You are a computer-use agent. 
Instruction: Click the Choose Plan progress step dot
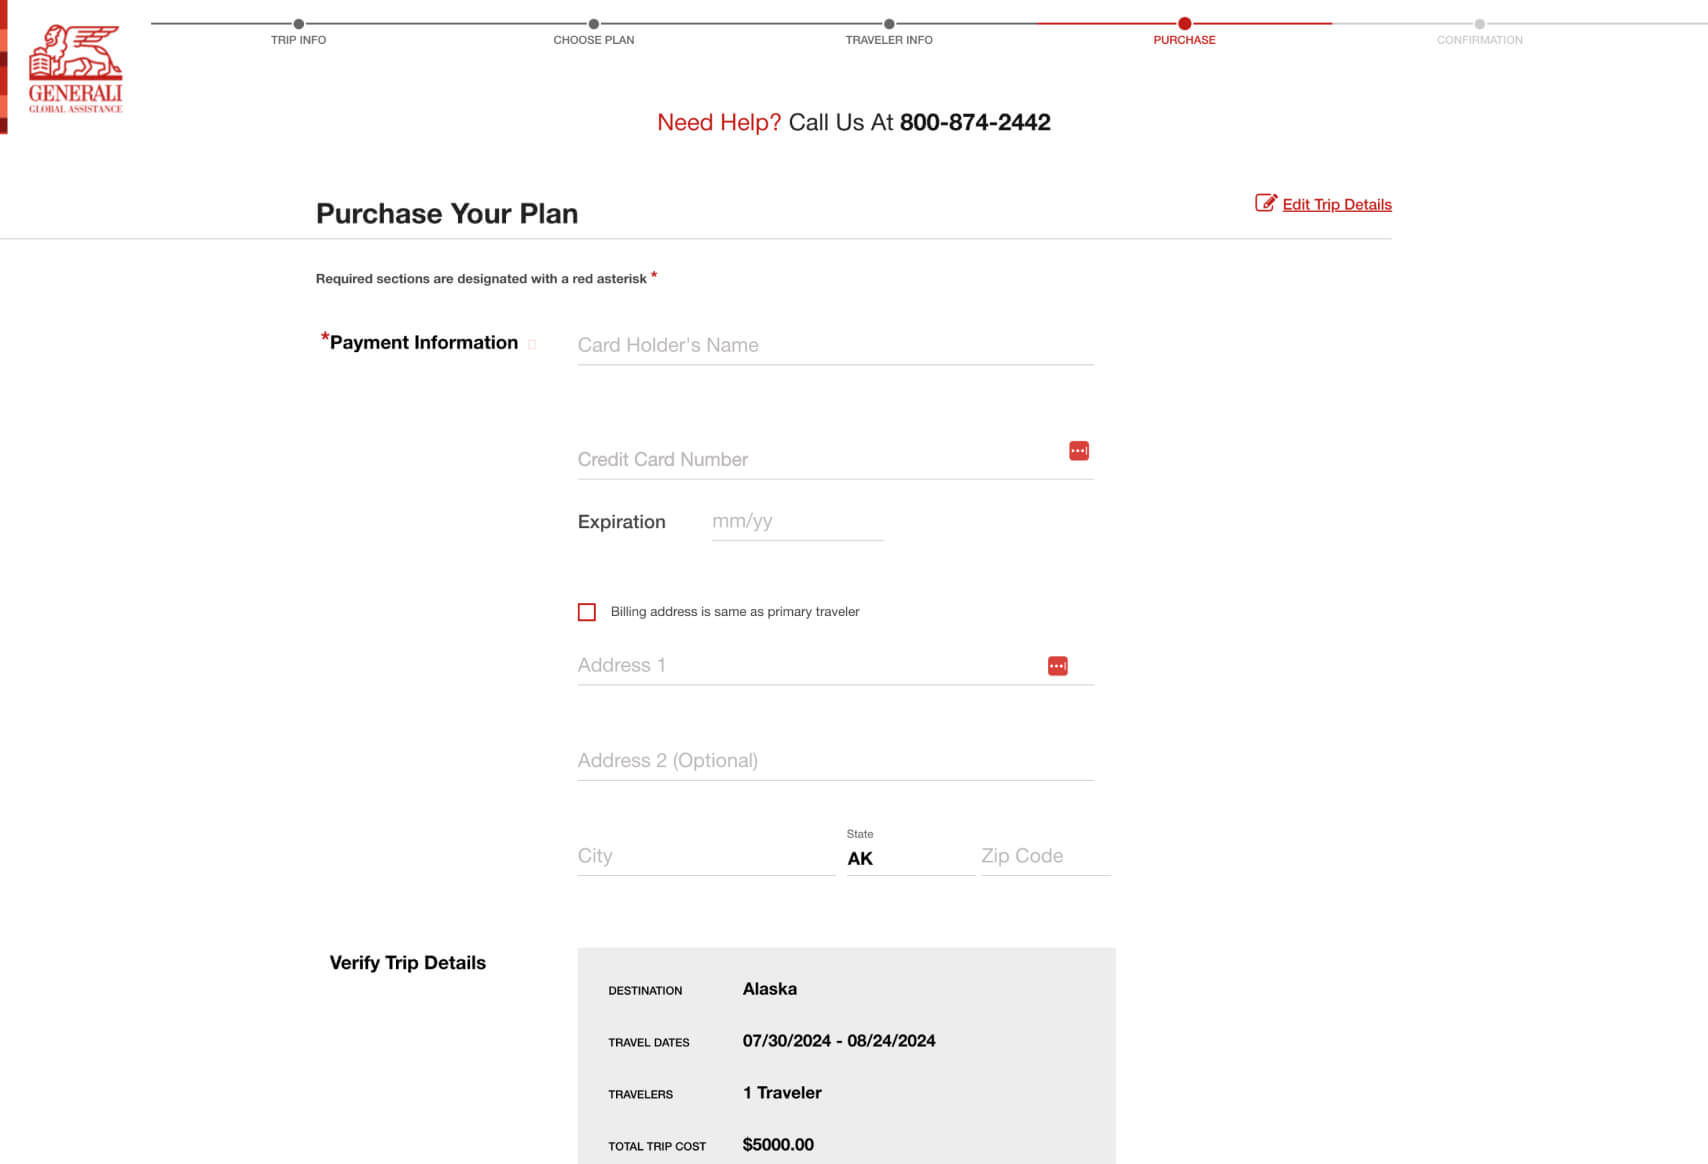tap(594, 24)
